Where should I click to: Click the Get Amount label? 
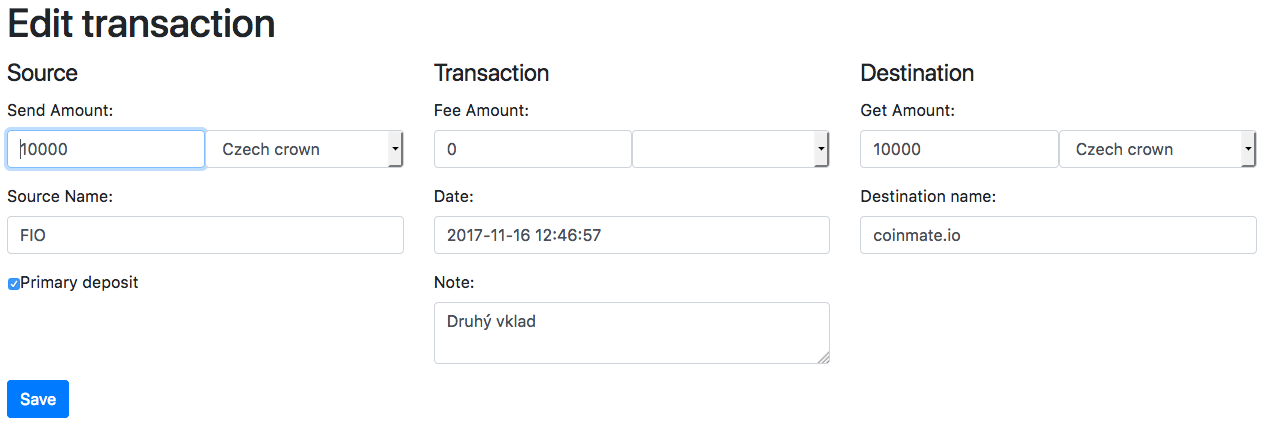(x=907, y=110)
